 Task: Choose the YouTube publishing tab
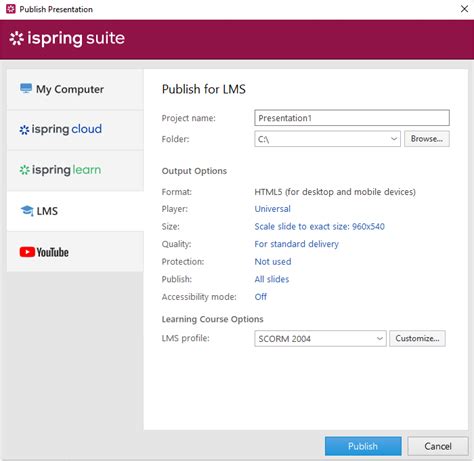pos(75,252)
